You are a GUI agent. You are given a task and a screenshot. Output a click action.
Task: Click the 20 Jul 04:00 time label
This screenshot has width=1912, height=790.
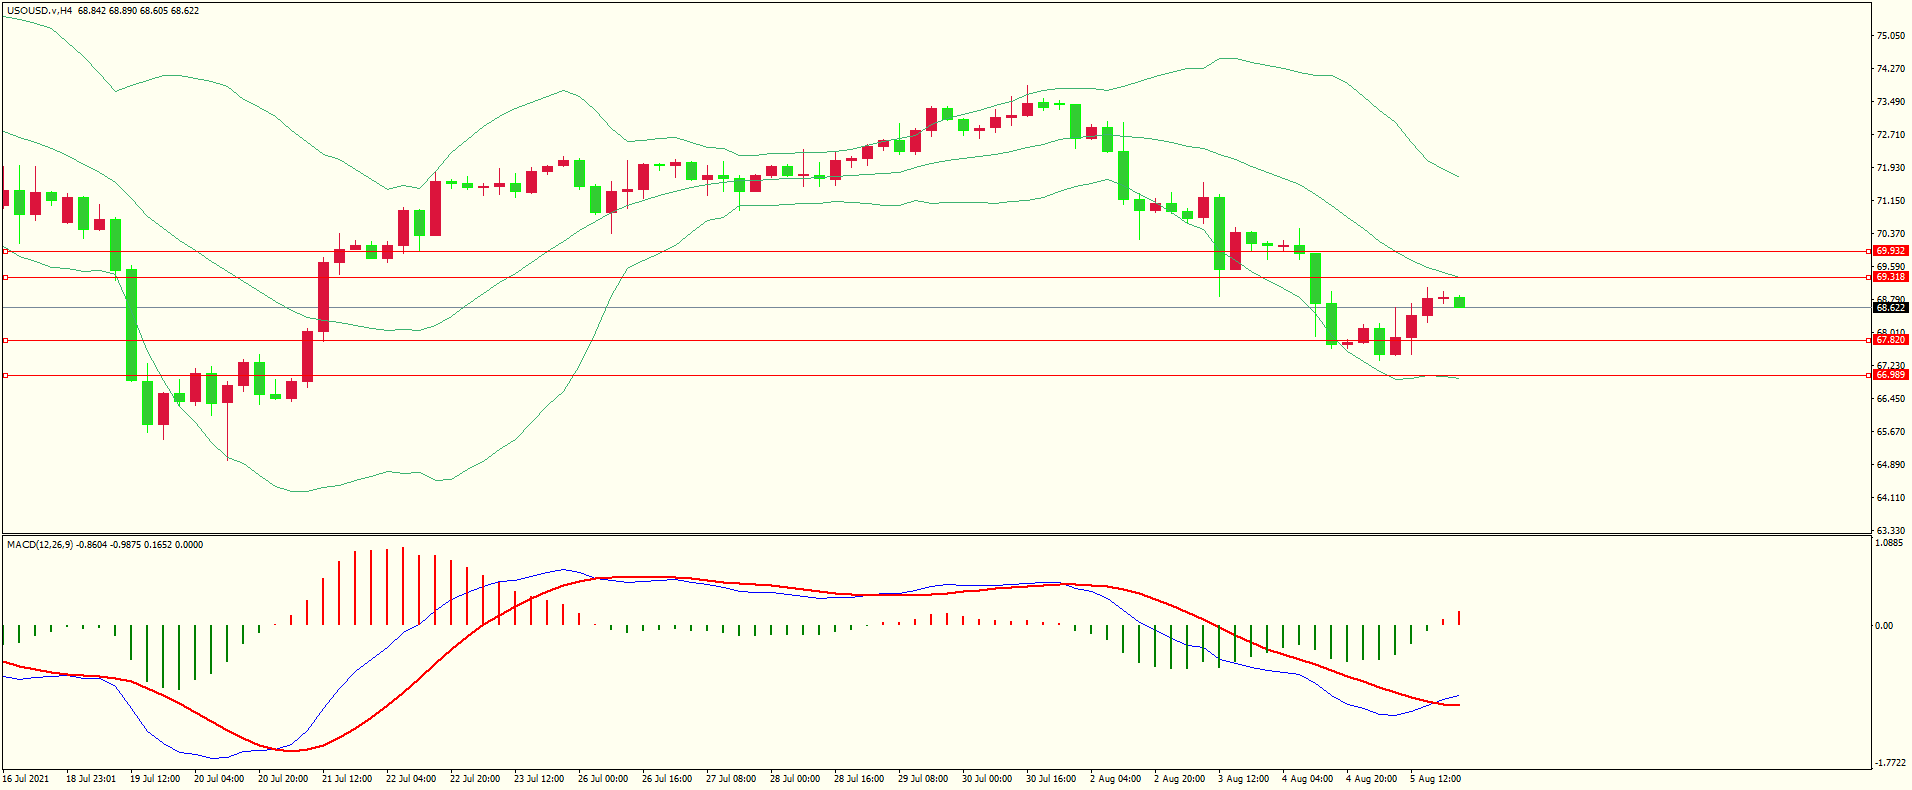219,779
